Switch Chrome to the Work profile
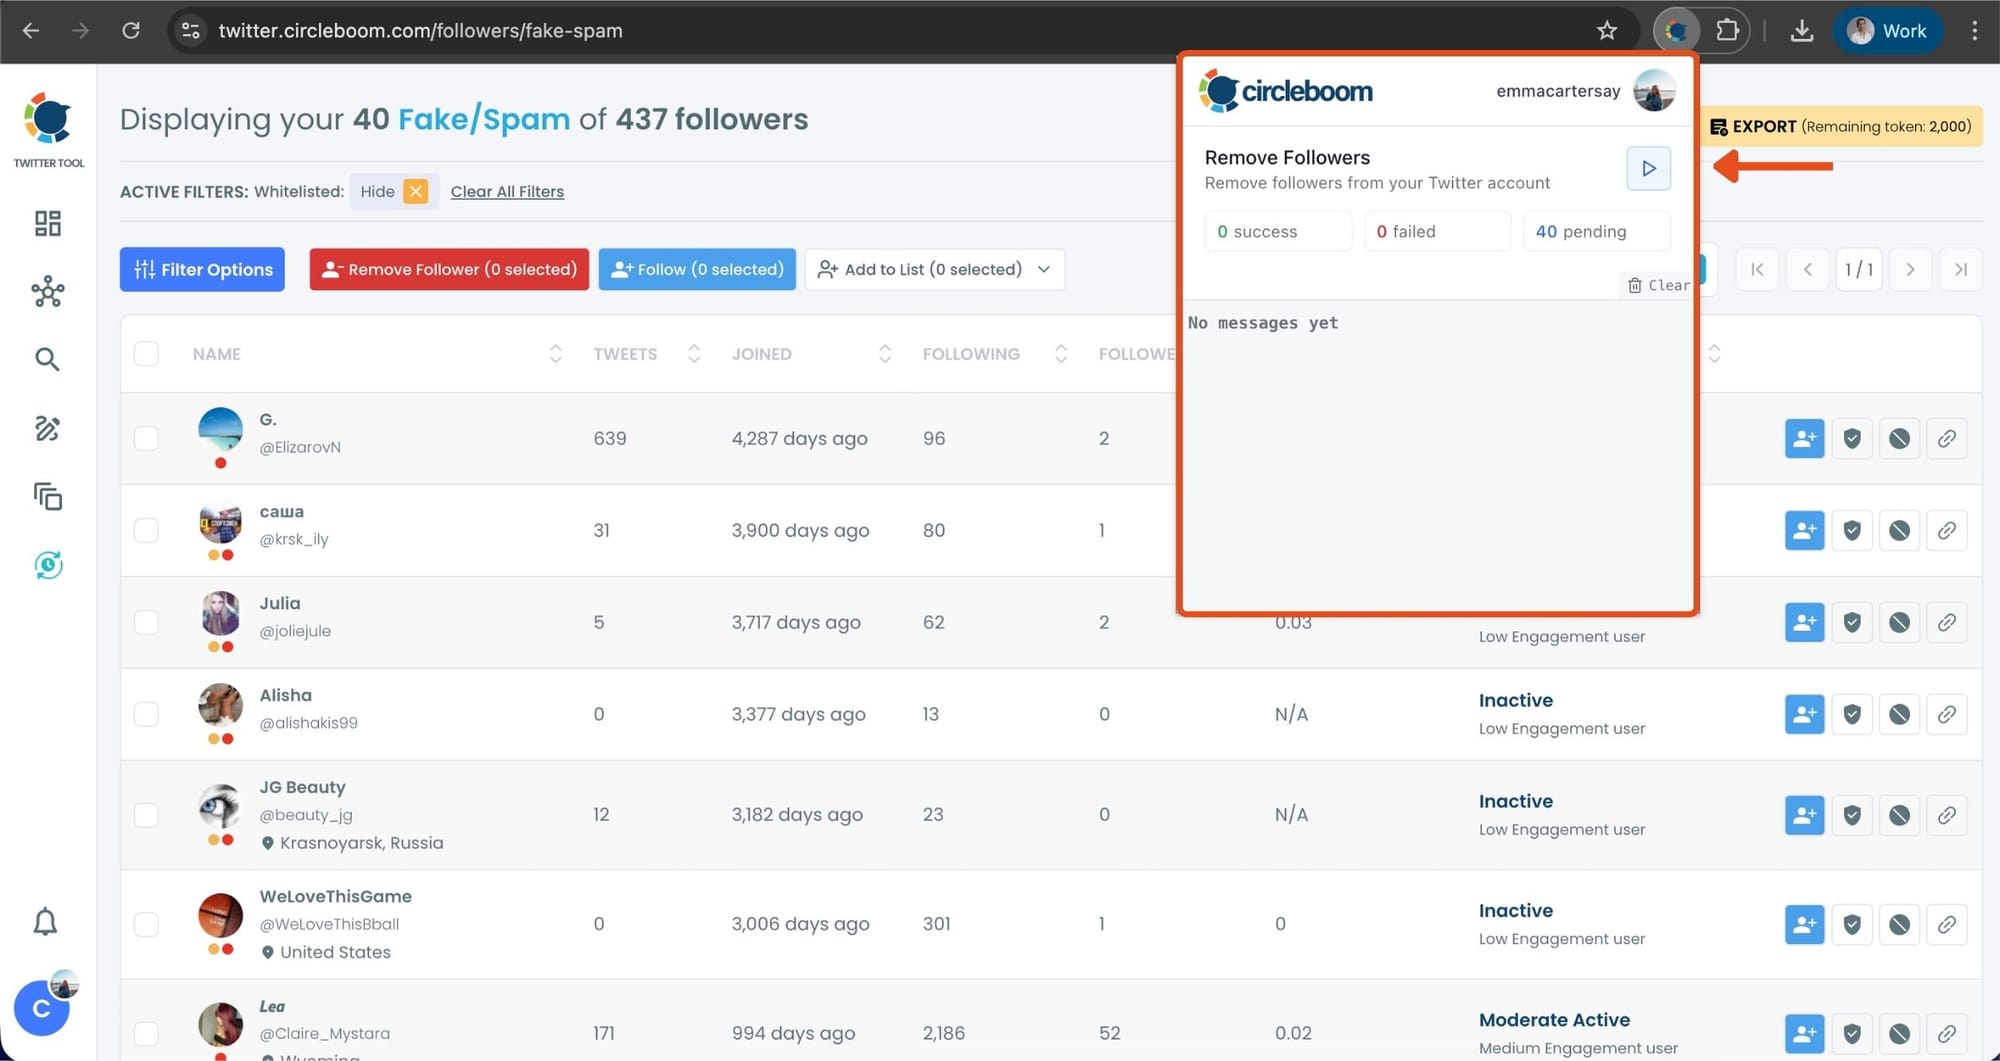2000x1061 pixels. 1887,30
